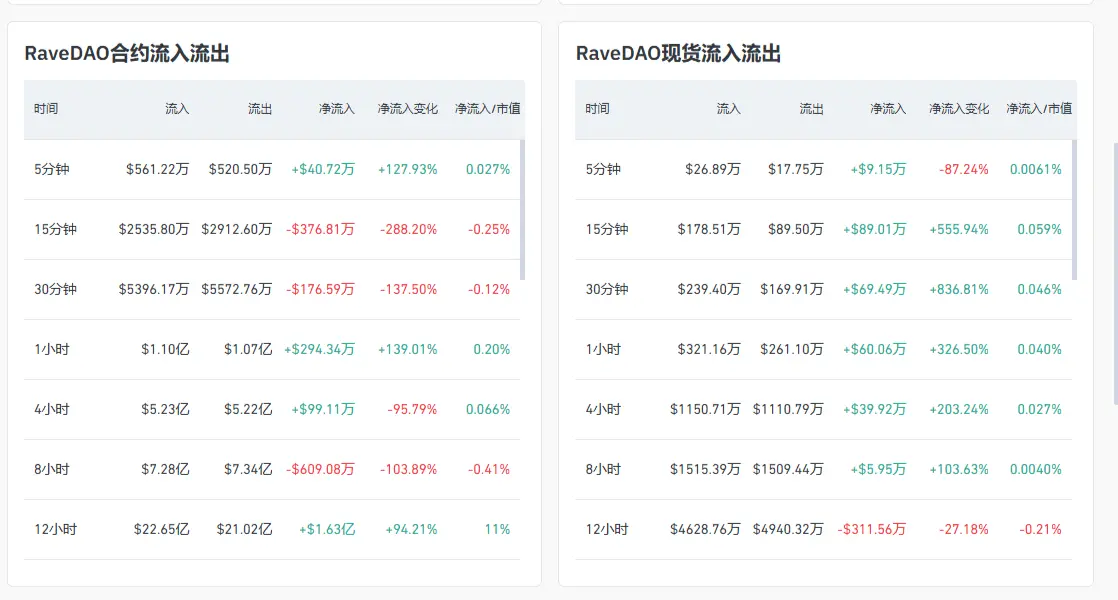Click 净流入/市值 header in 合约 table
Image resolution: width=1118 pixels, height=600 pixels.
(x=488, y=108)
